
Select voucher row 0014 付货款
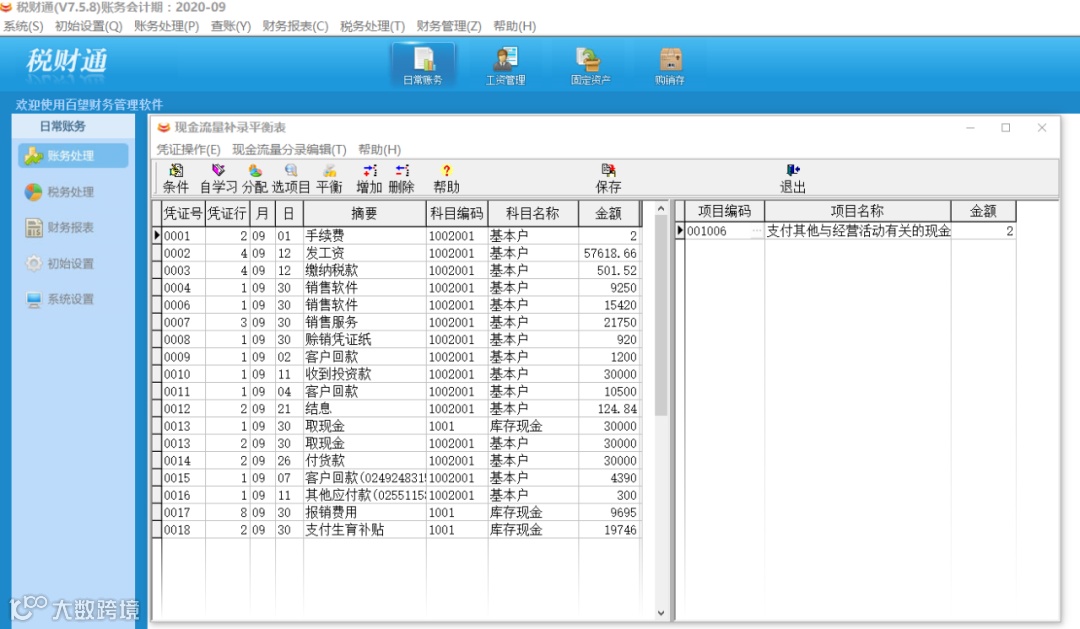(399, 460)
